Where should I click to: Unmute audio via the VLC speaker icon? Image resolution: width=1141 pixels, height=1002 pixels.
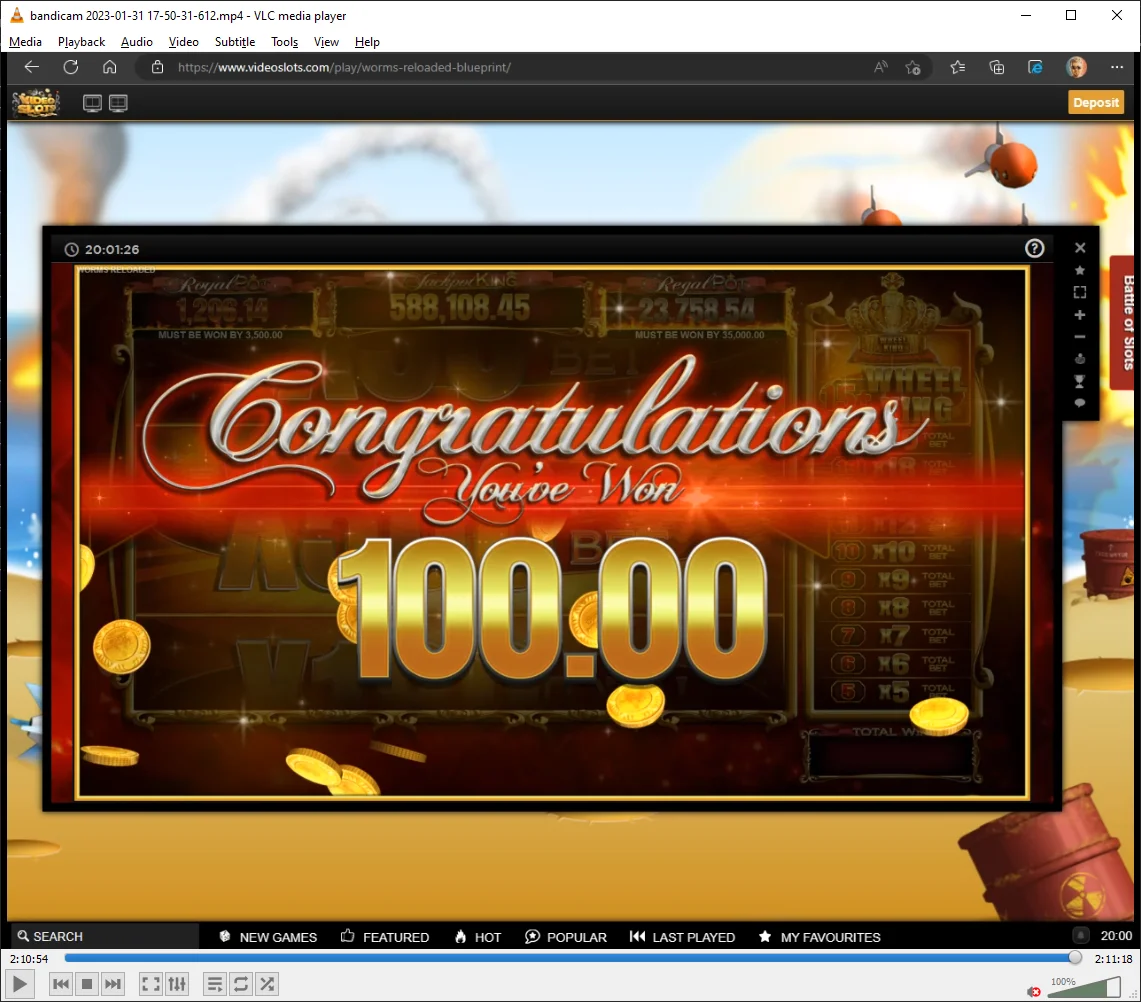click(1033, 991)
